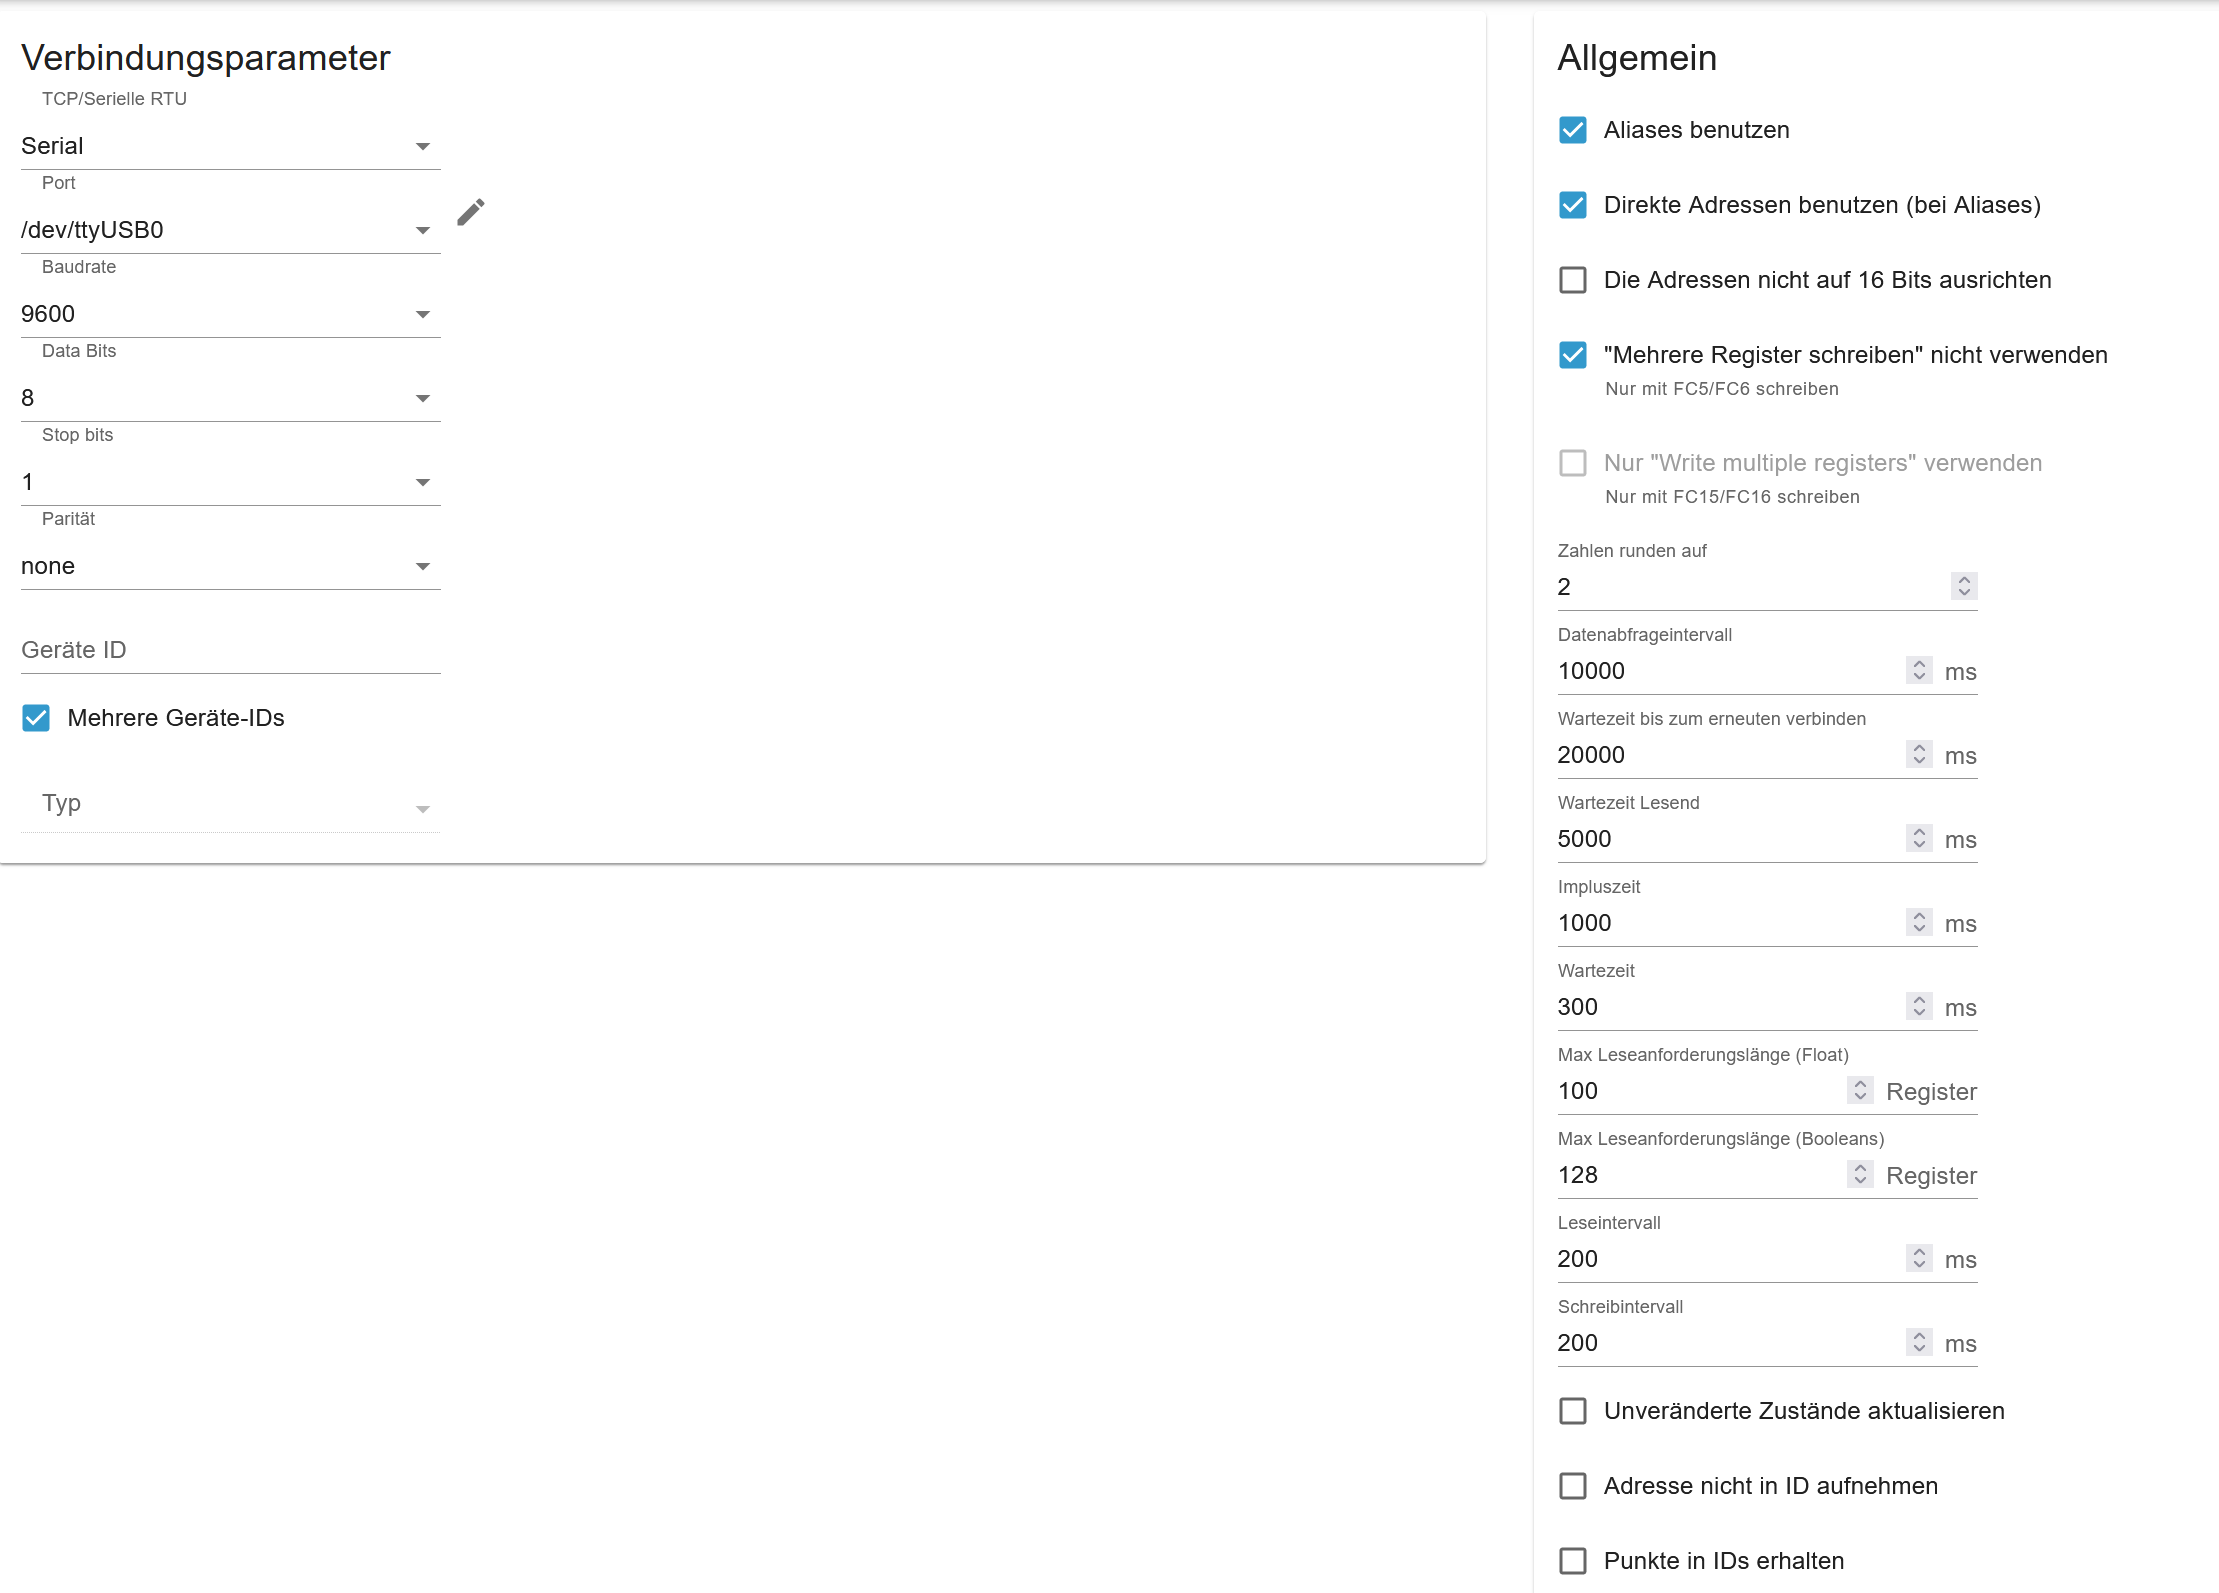
Task: Click Schreibintervall spinner arrows
Action: [1918, 1342]
